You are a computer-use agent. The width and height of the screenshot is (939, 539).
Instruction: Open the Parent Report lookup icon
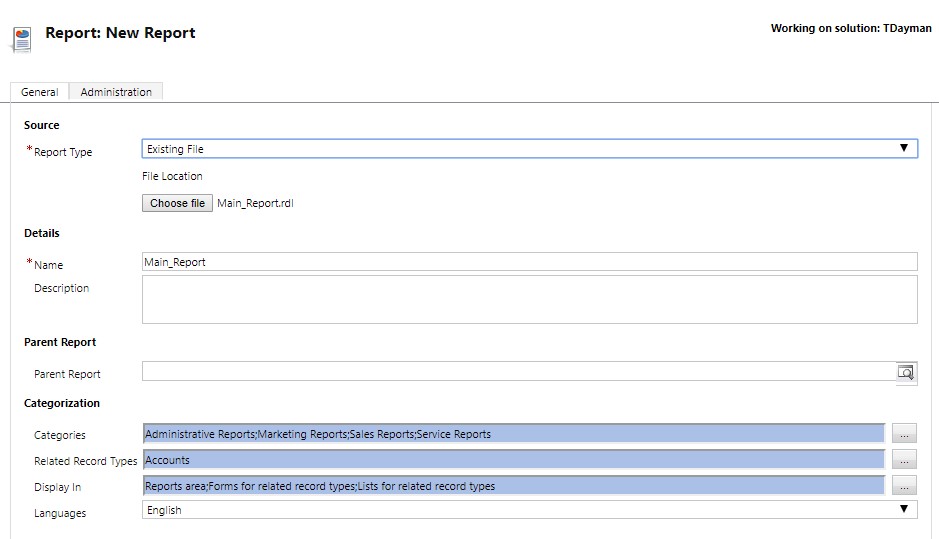click(906, 373)
